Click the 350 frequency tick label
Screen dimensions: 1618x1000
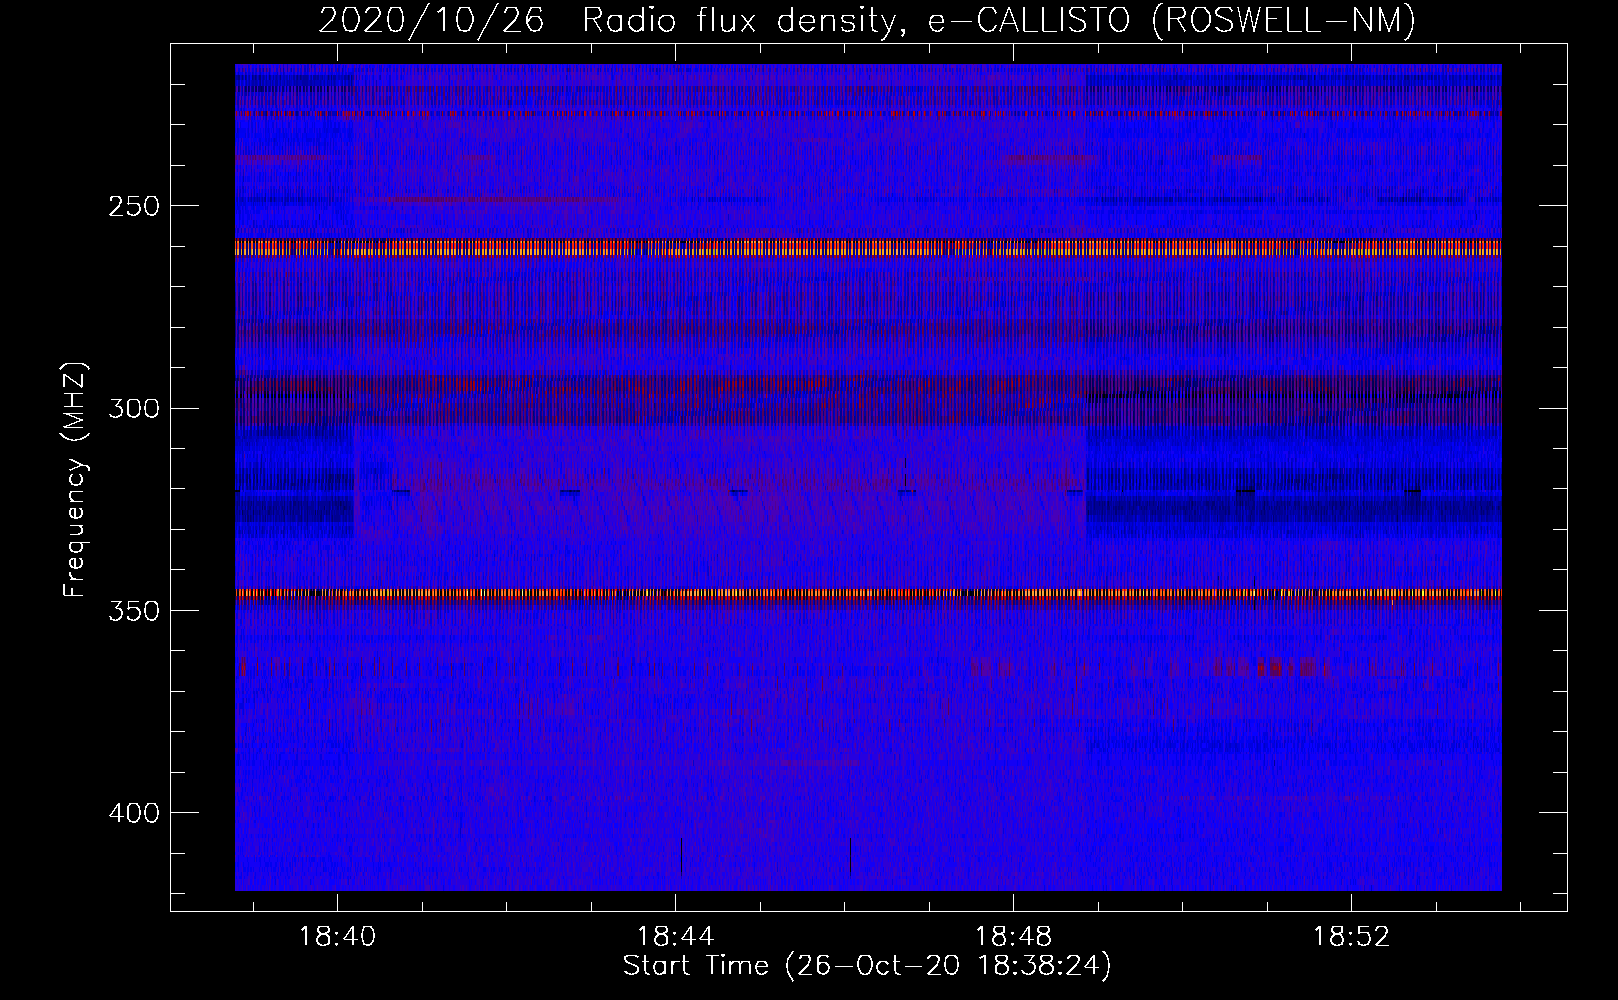[133, 610]
